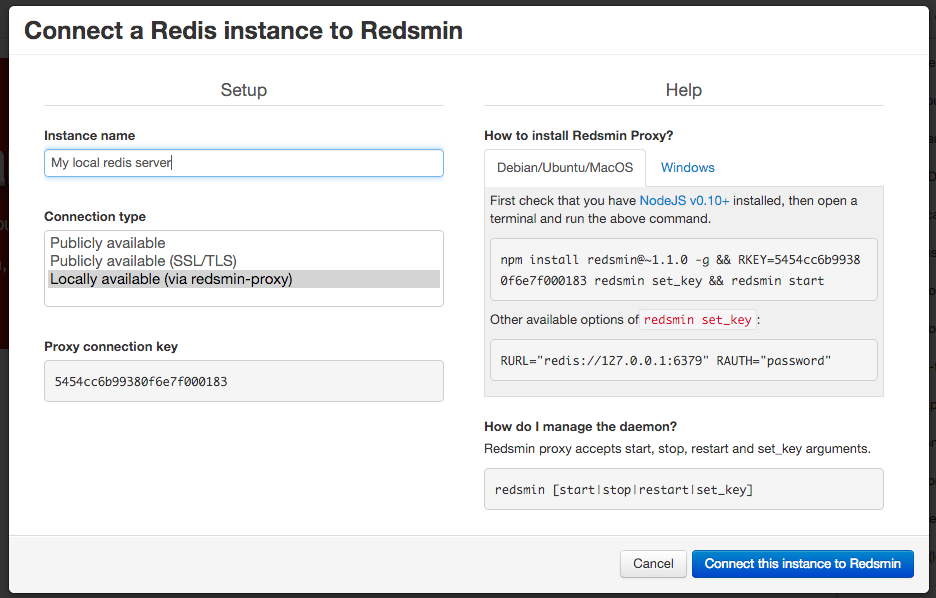Select Locally available (via redsmin-proxy)

coord(244,279)
